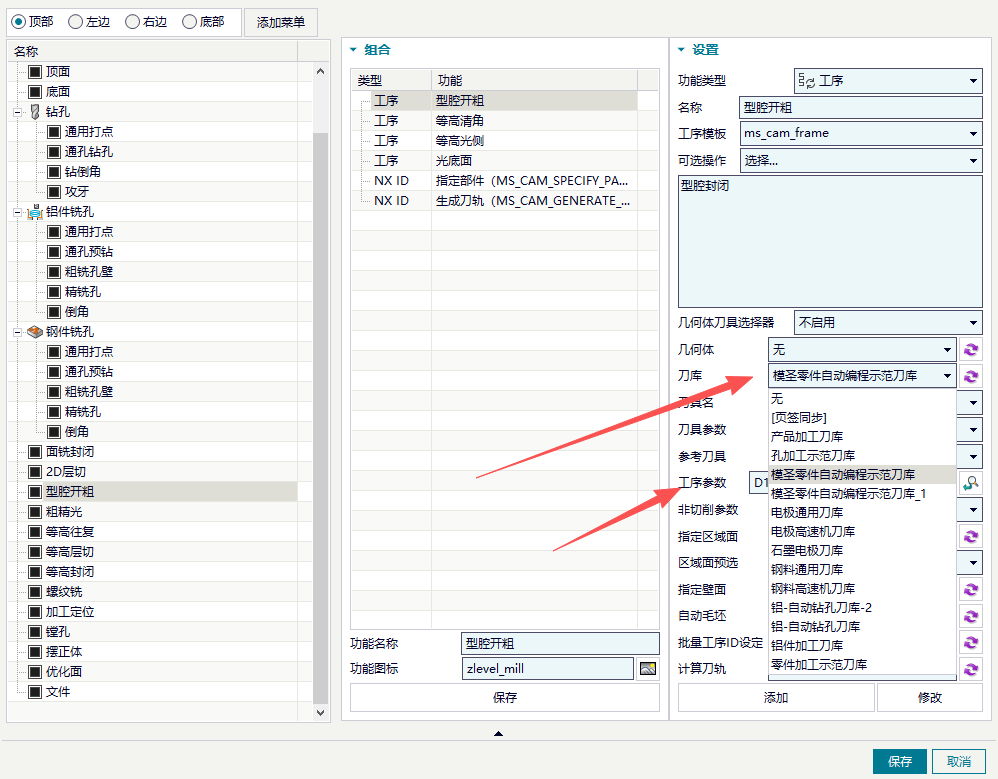Select the 底部 radio button
Screen dimensions: 998x779
click(189, 22)
